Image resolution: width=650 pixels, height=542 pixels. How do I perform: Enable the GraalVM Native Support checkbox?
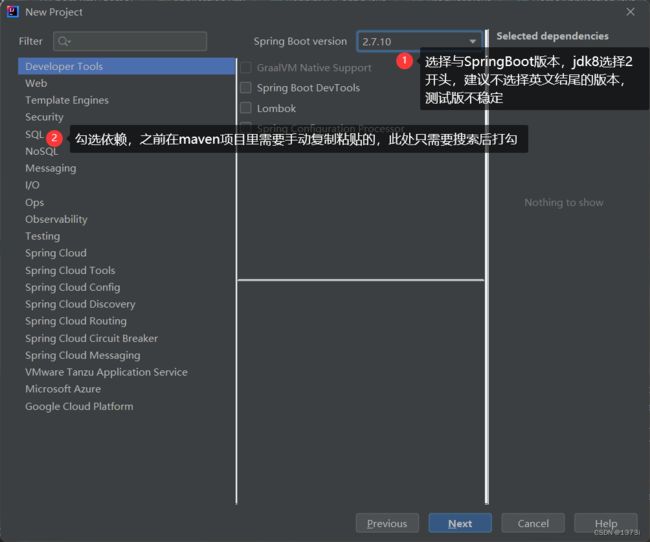pyautogui.click(x=246, y=68)
